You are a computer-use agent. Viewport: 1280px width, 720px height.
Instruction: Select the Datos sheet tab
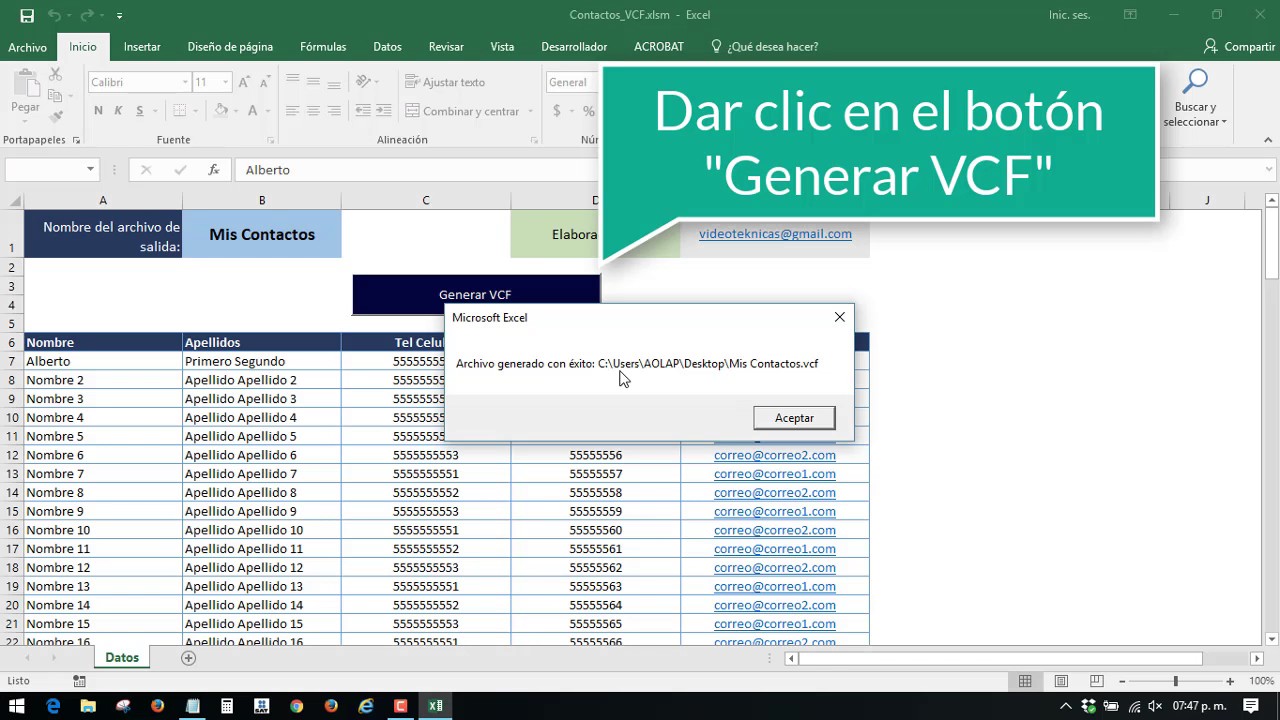coord(122,657)
